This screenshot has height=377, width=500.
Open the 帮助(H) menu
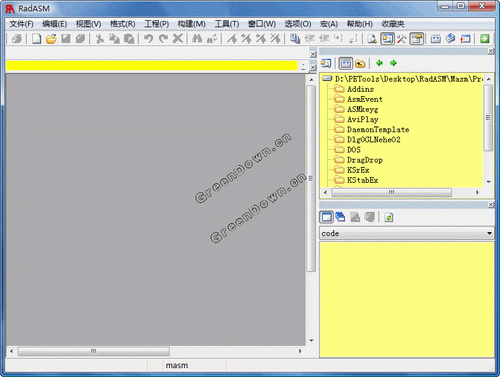360,24
